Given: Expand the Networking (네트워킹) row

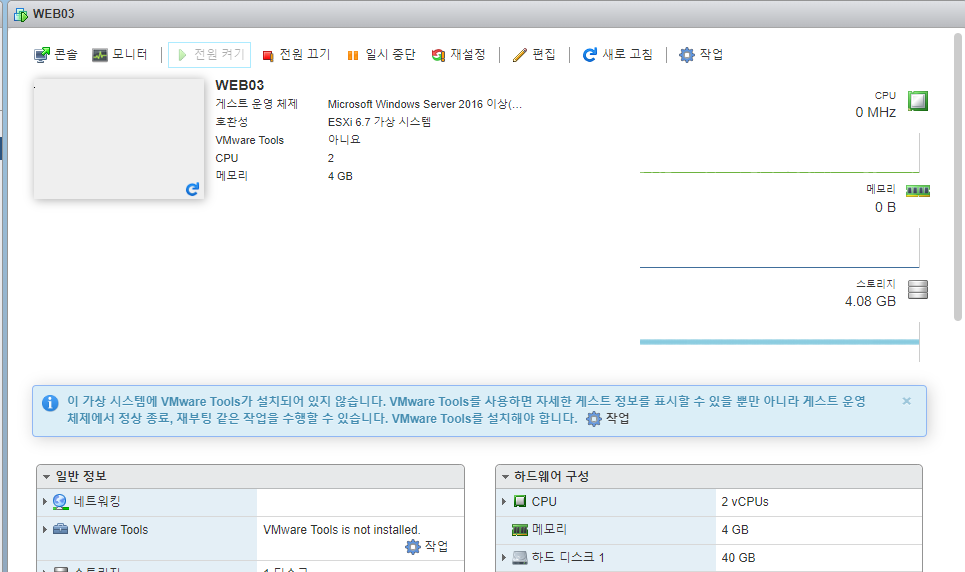Looking at the screenshot, I should [x=45, y=502].
